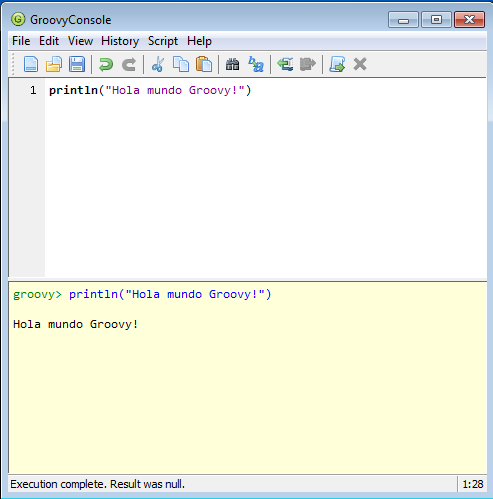Image resolution: width=493 pixels, height=499 pixels.
Task: Interrupt script execution with the X icon
Action: (x=360, y=64)
